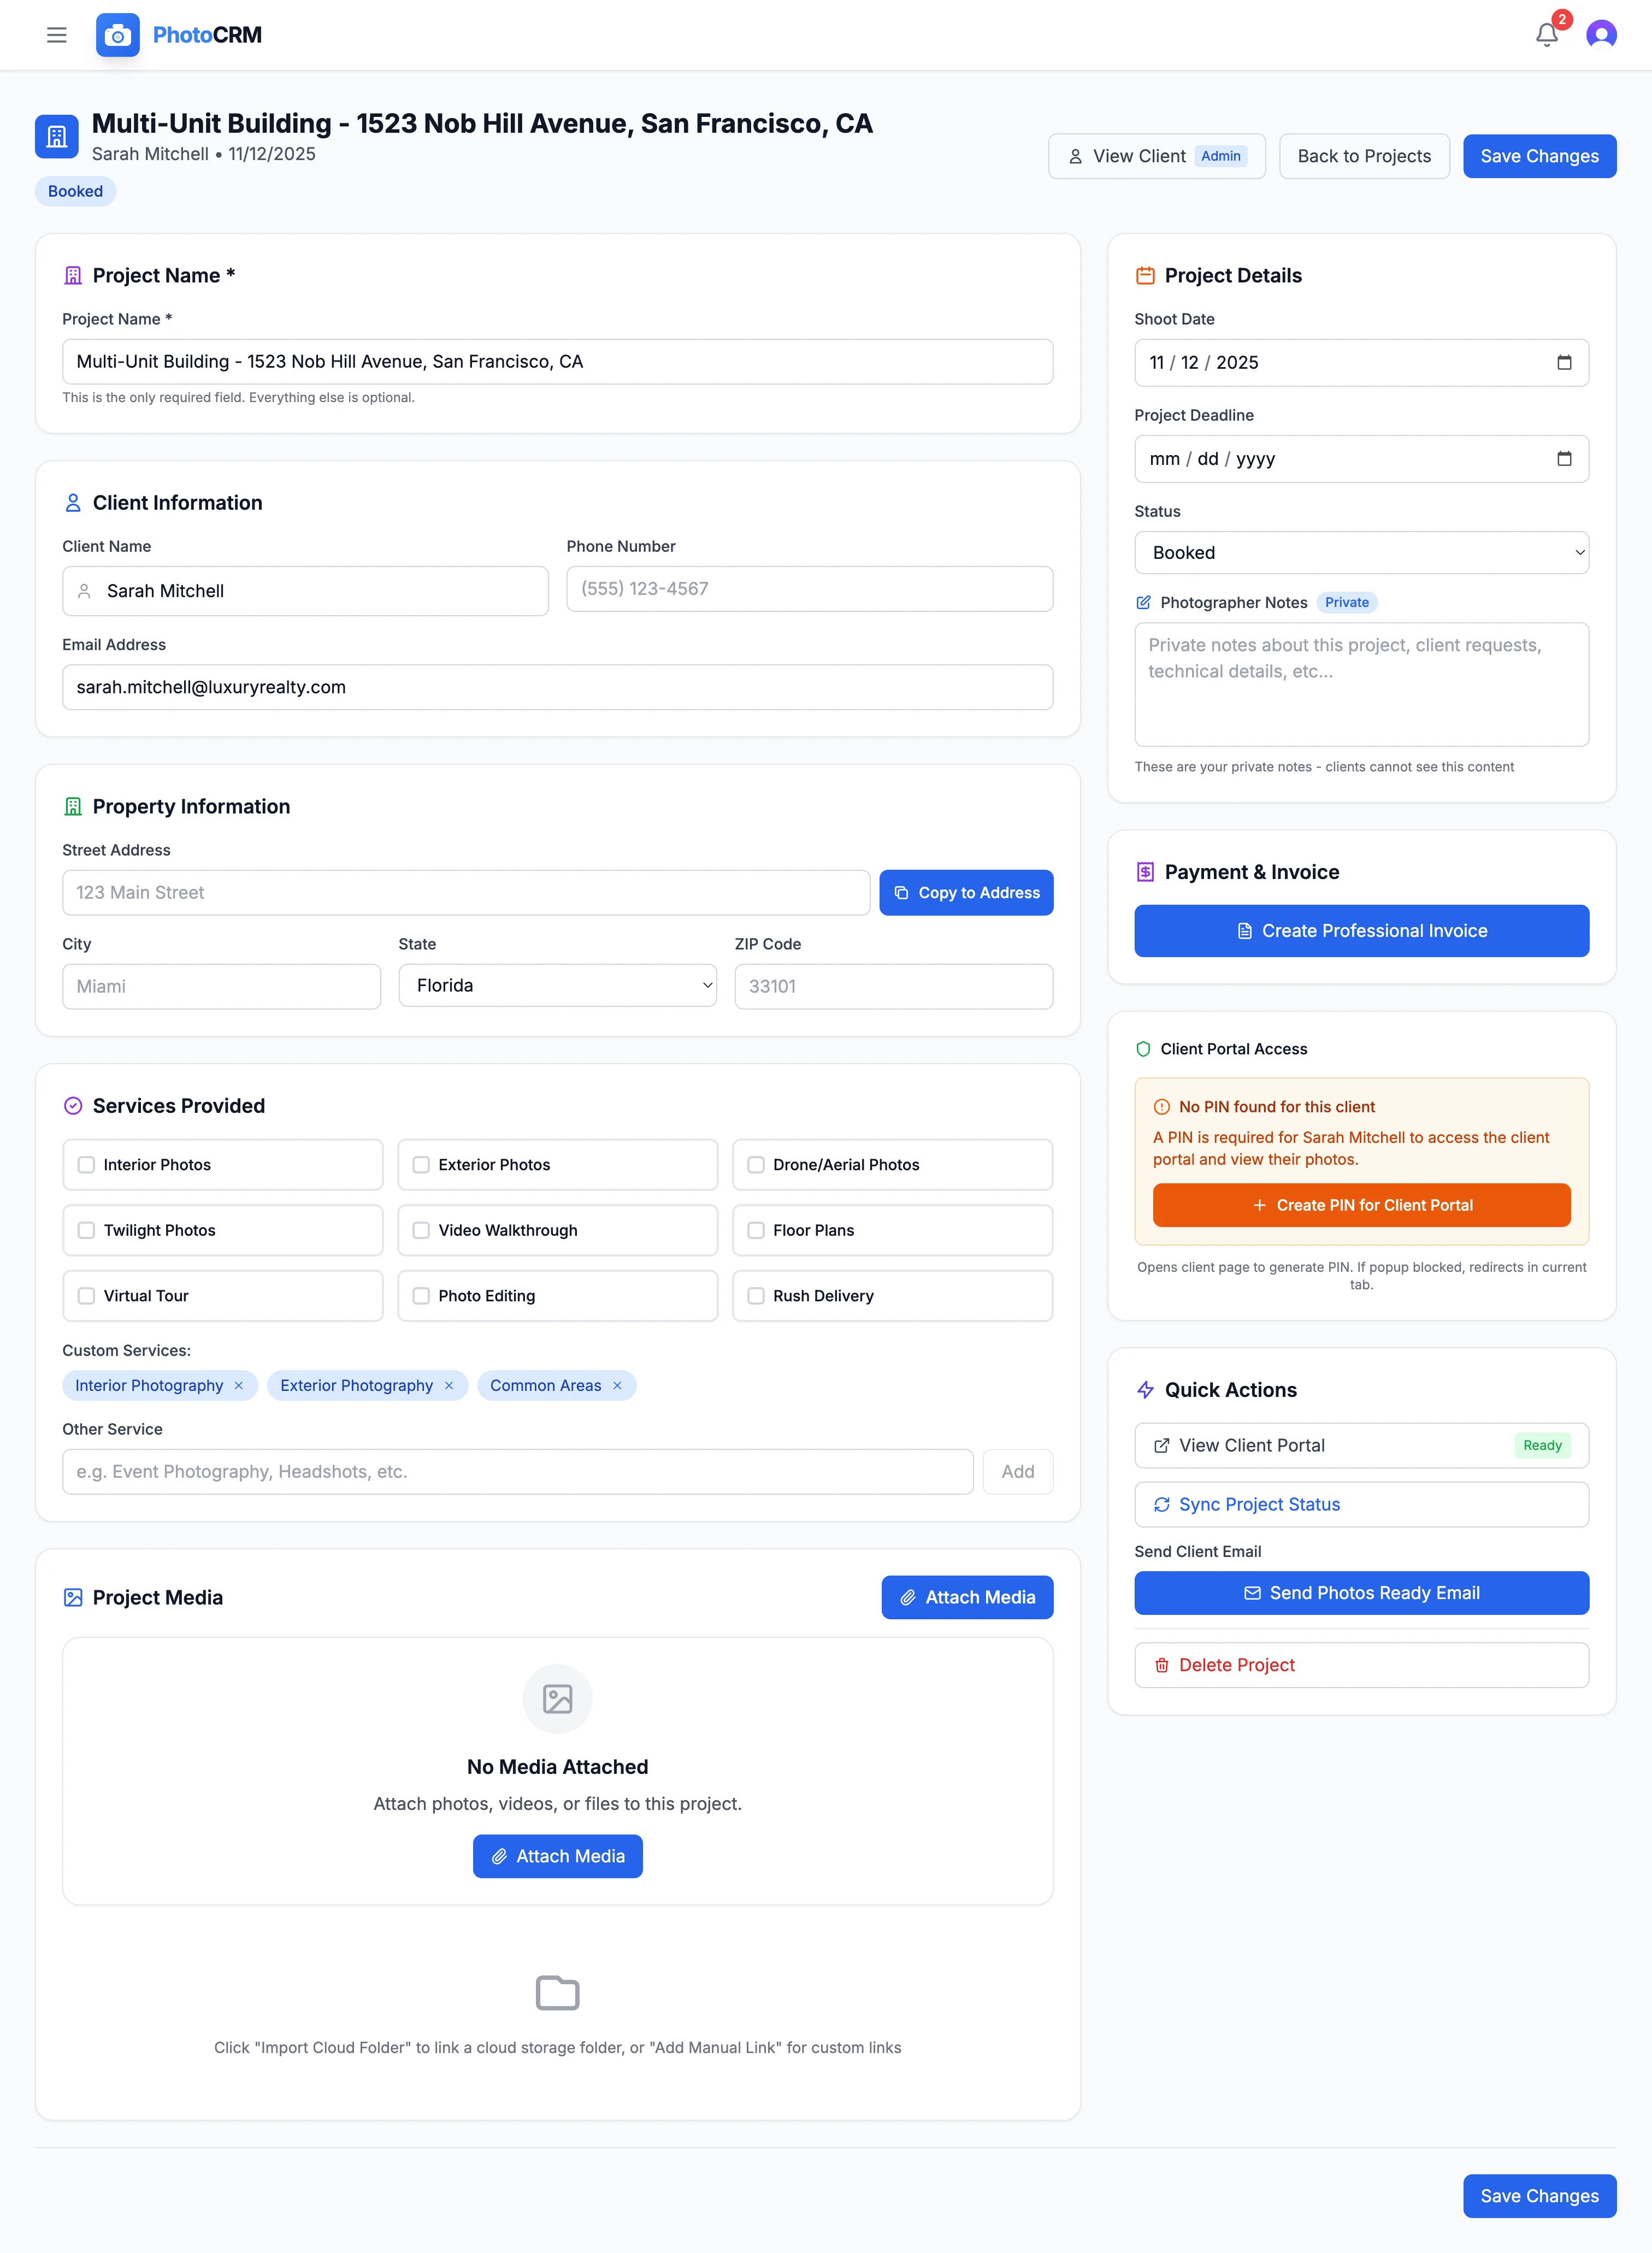This screenshot has width=1652, height=2253.
Task: Open Shoot Date calendar picker icon
Action: (x=1564, y=362)
